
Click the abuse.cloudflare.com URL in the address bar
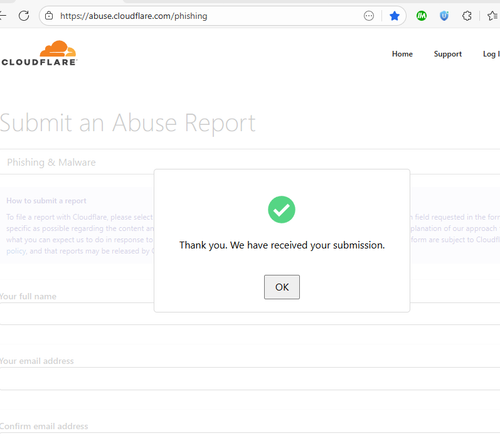(134, 16)
